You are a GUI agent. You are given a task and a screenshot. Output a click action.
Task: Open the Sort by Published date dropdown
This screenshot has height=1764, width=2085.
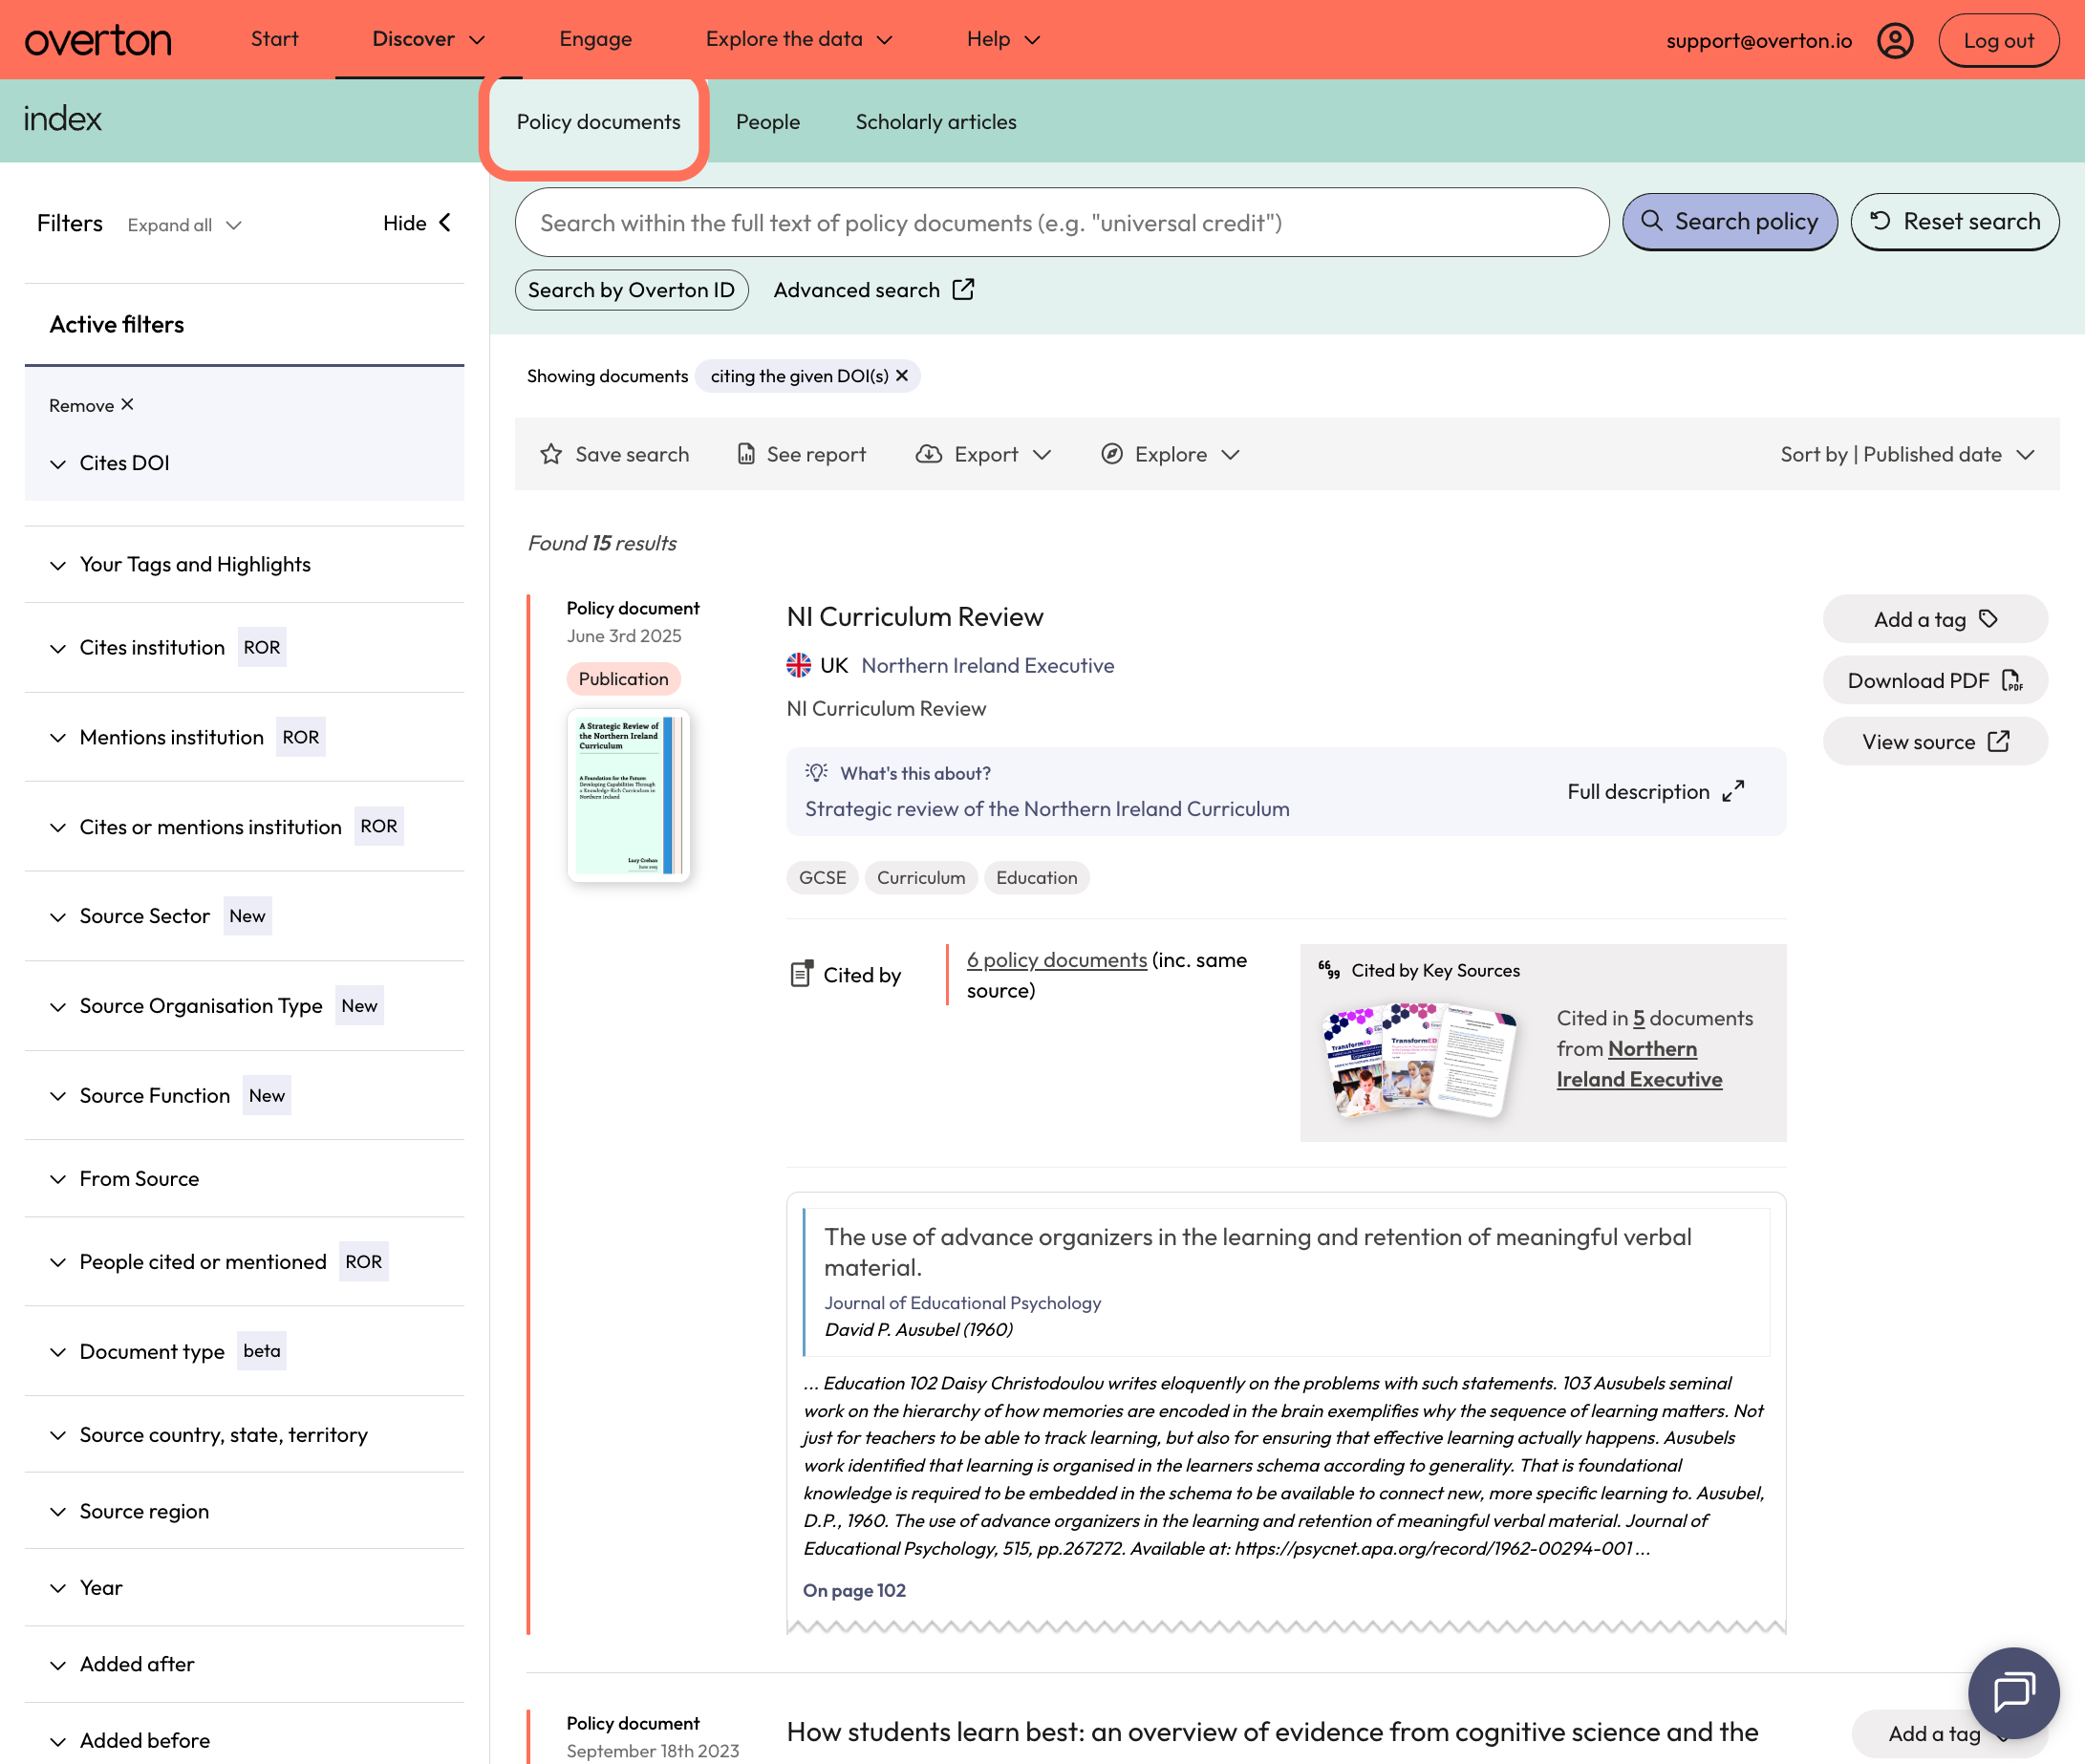coord(1907,454)
